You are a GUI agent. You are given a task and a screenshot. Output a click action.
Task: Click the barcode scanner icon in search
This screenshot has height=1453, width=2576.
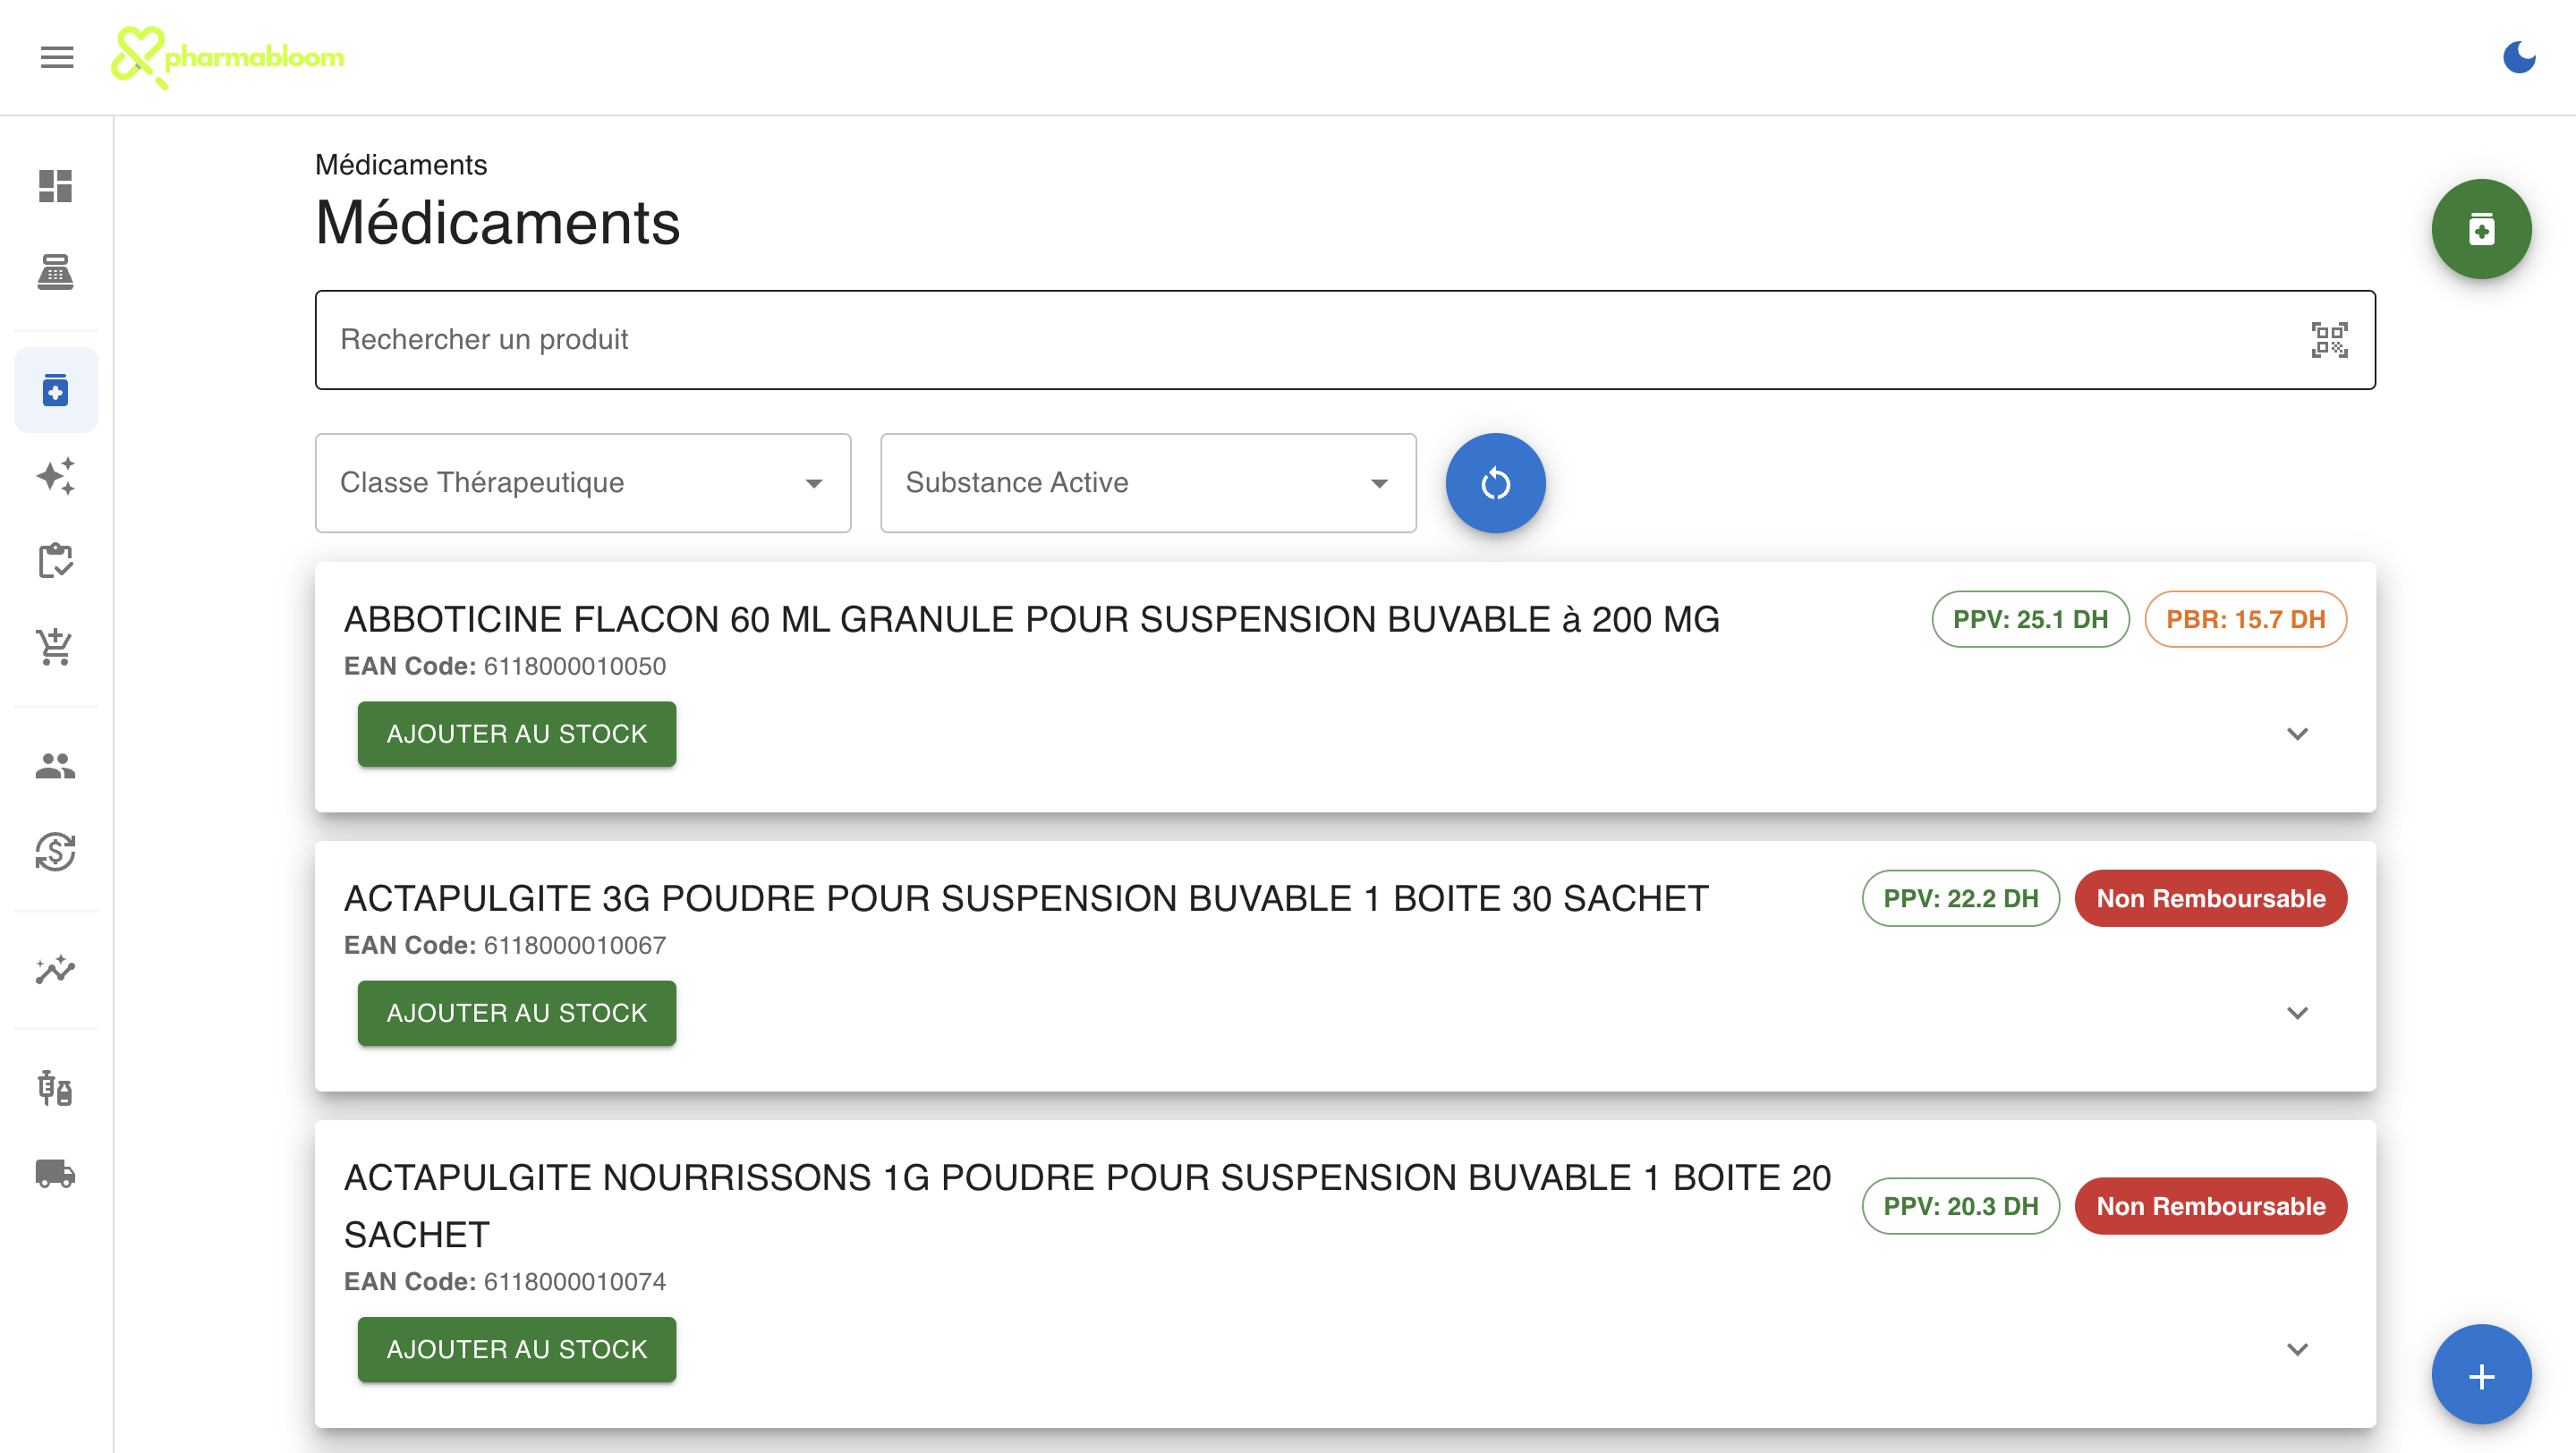[x=2329, y=340]
